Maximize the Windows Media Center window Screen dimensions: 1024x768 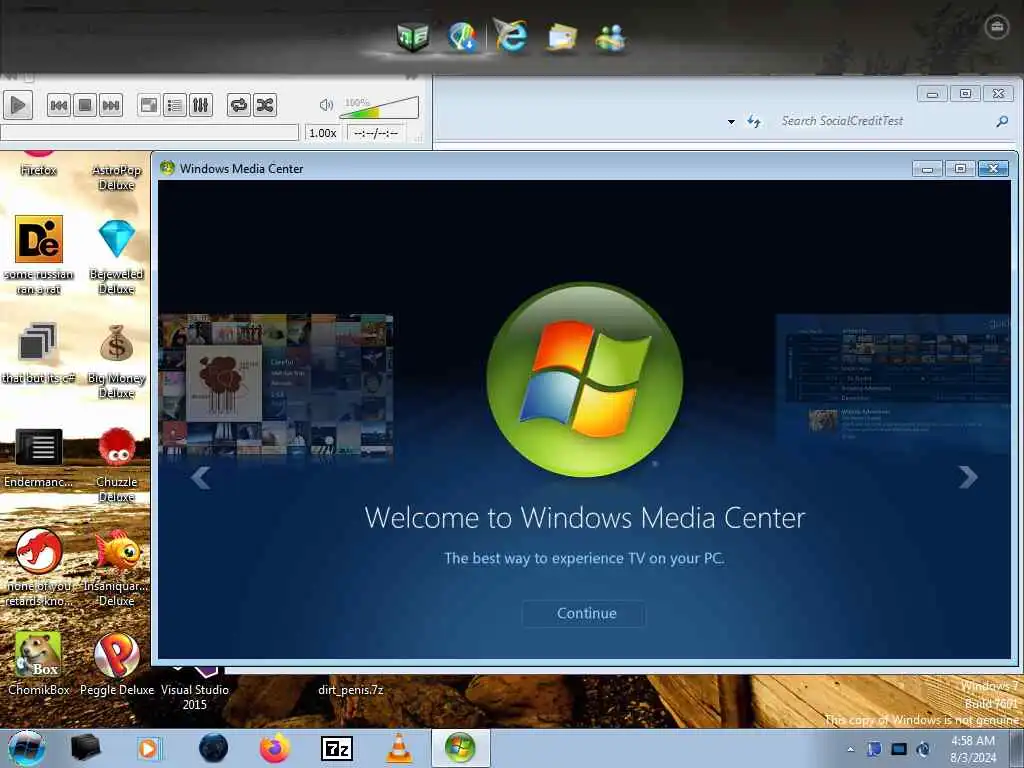coord(960,169)
